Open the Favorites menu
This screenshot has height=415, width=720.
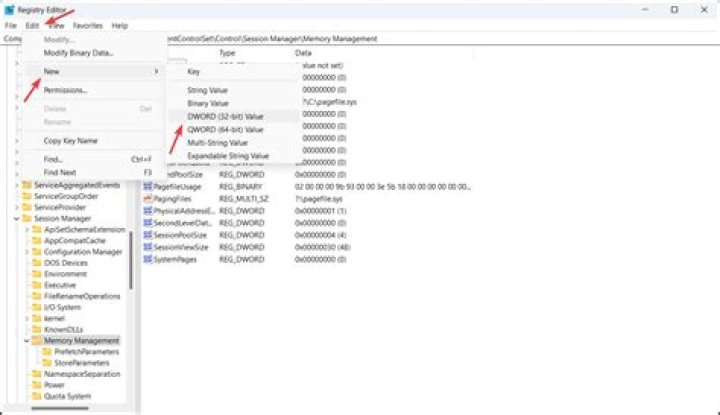pos(87,25)
